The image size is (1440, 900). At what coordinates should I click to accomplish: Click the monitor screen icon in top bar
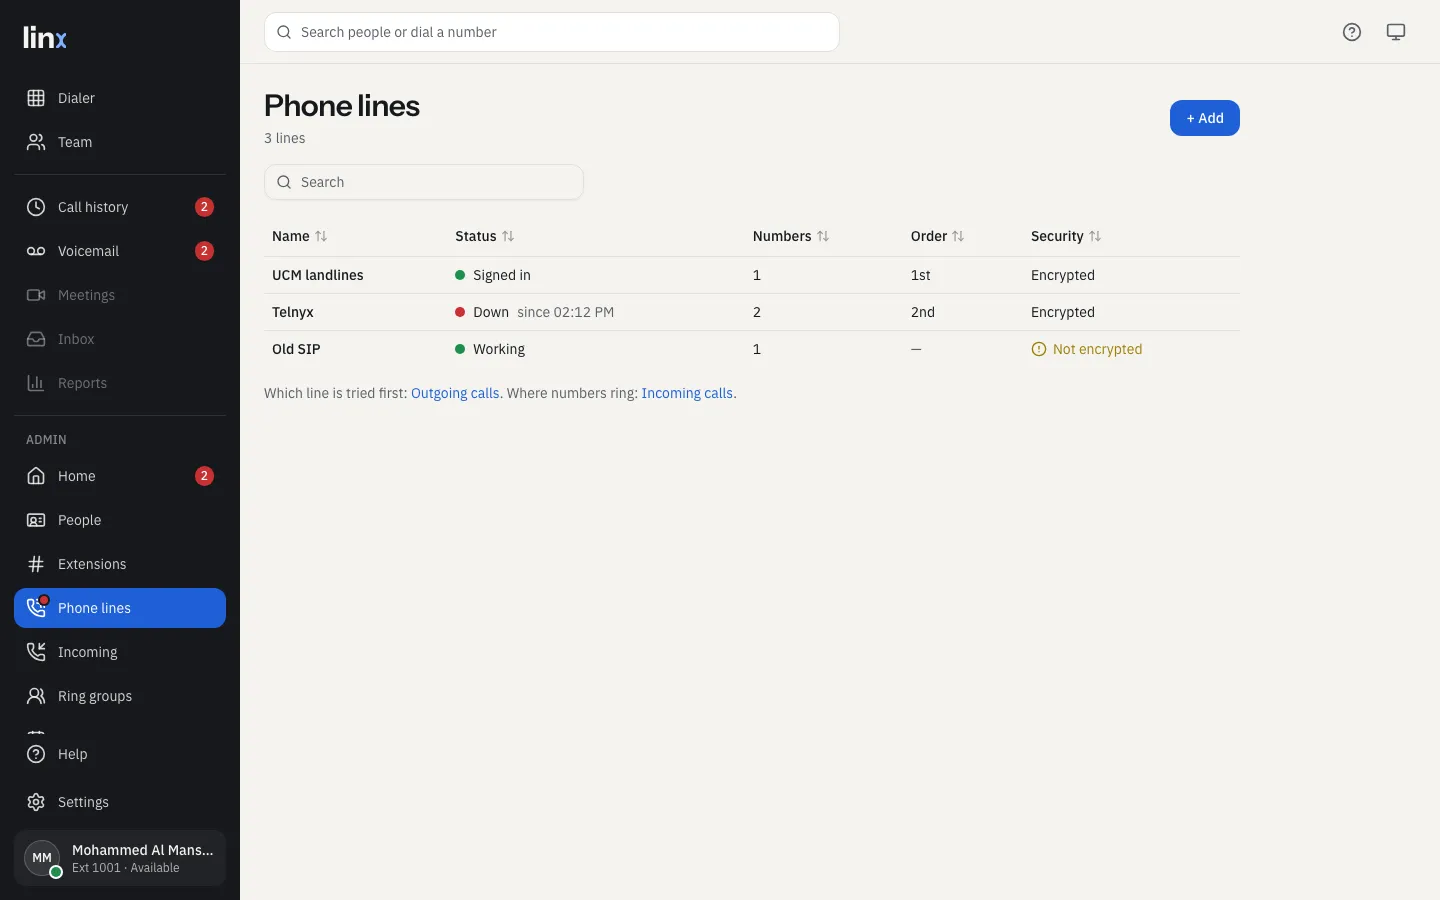tap(1396, 32)
